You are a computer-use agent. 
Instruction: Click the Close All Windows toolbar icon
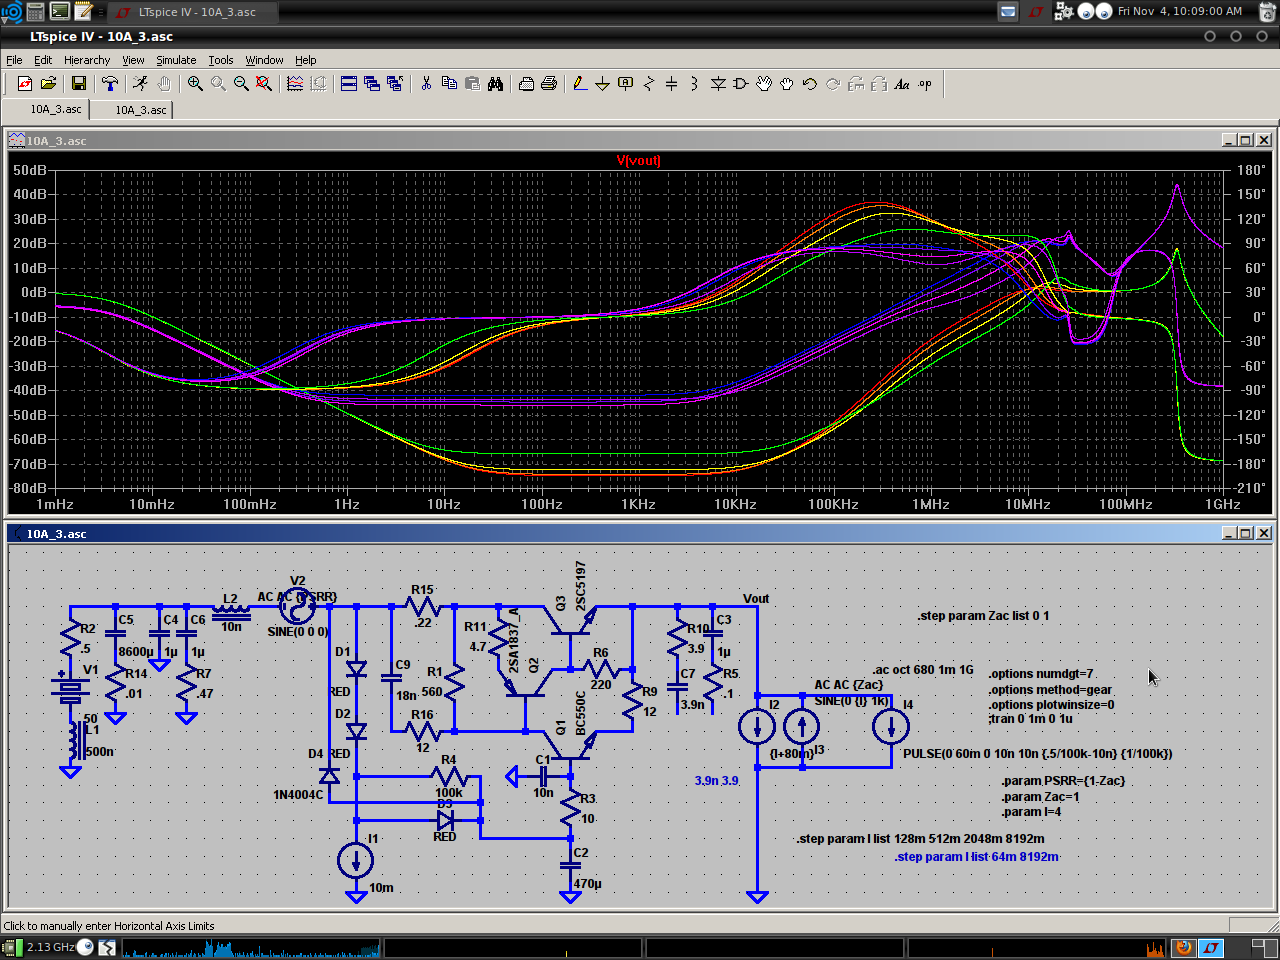[x=395, y=84]
